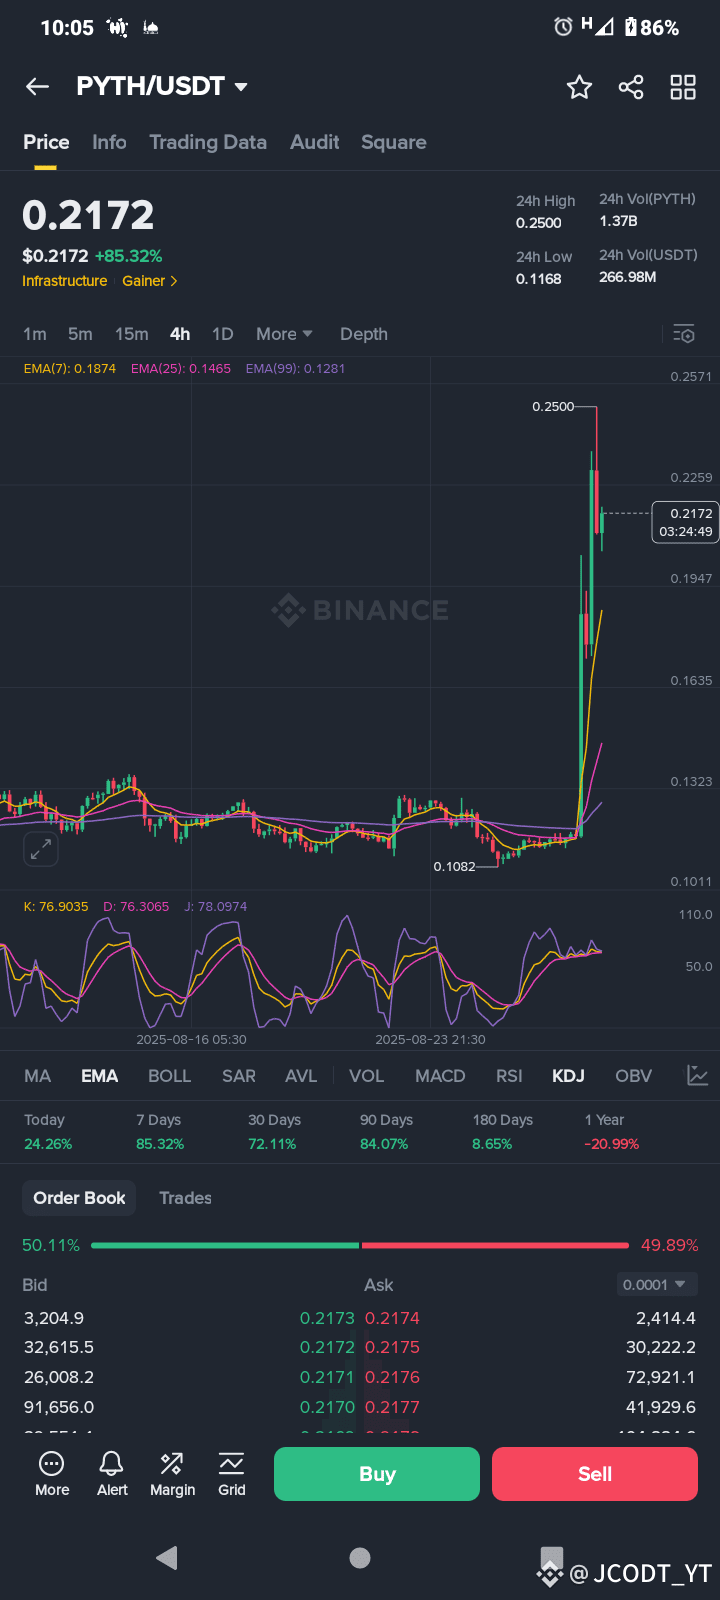
Task: Tap the 24h High 0.2500 value
Action: (539, 223)
